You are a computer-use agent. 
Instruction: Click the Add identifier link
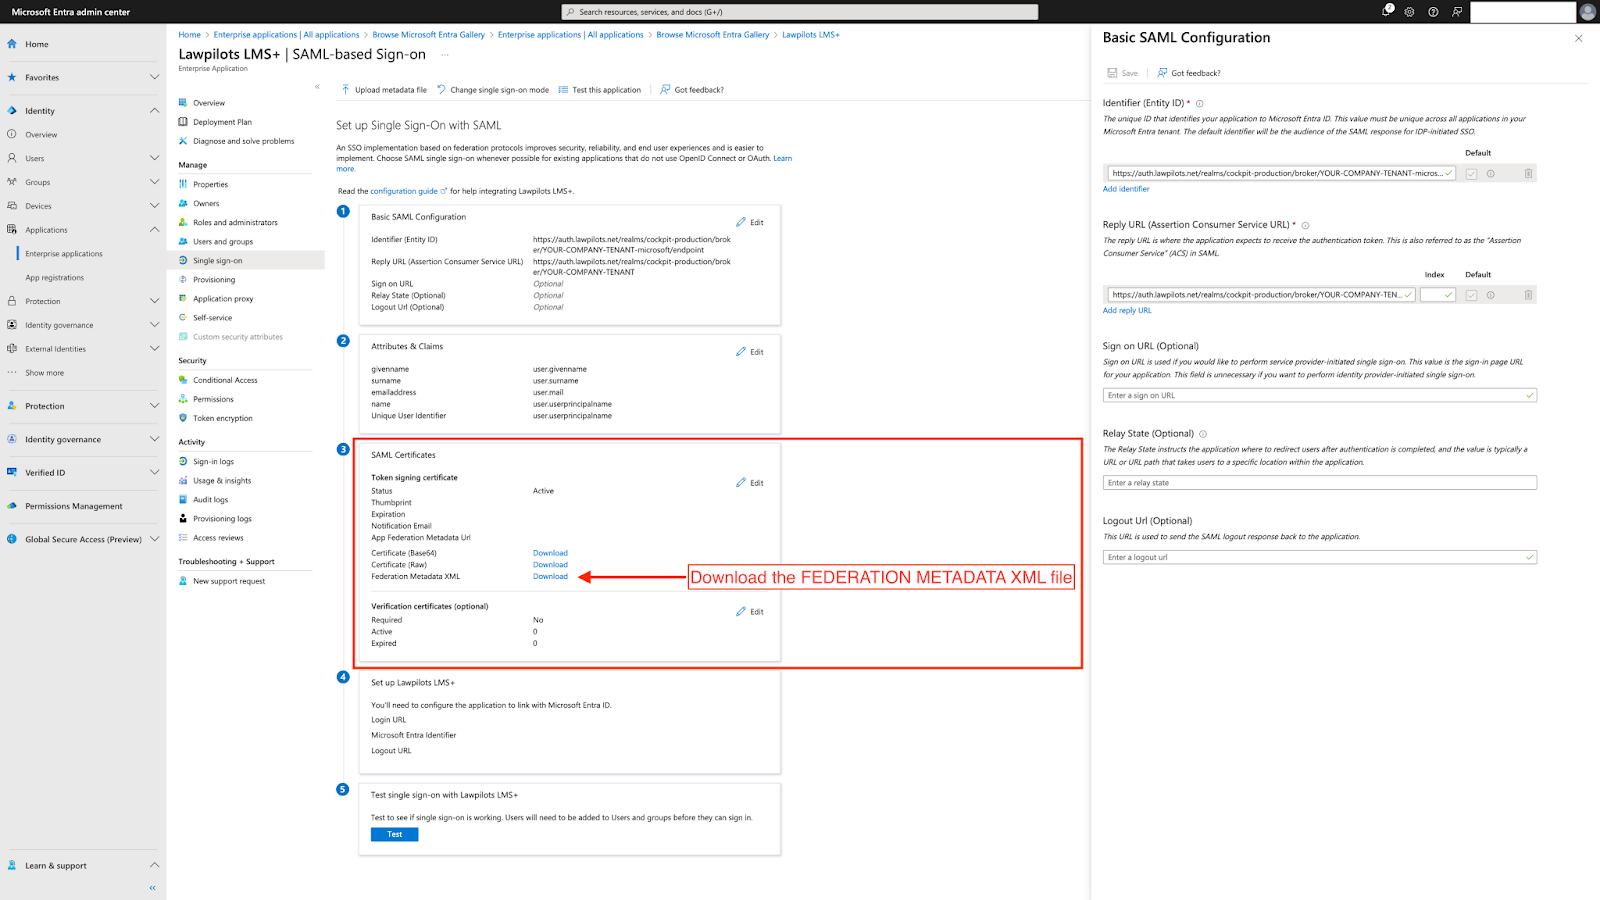(1126, 189)
